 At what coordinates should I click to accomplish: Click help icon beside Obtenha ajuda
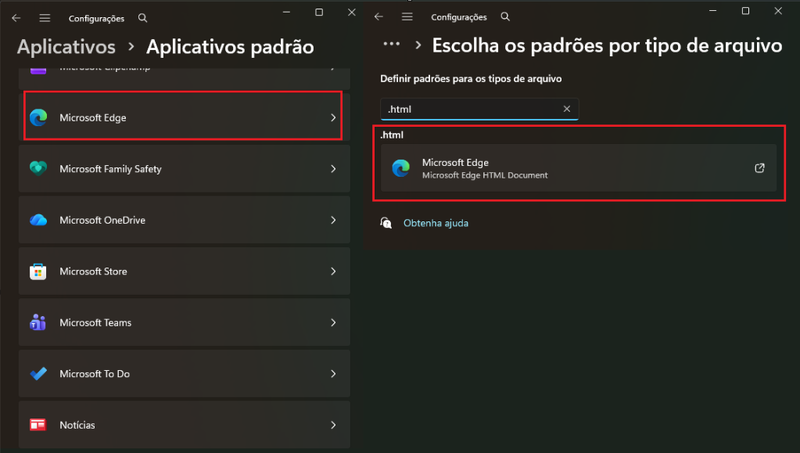click(x=386, y=223)
